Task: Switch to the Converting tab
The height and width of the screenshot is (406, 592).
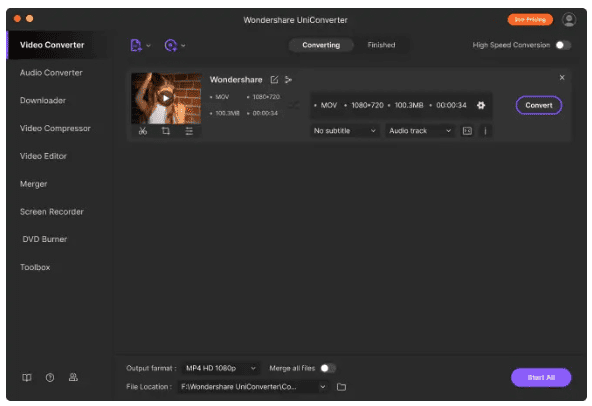Action: pyautogui.click(x=321, y=45)
